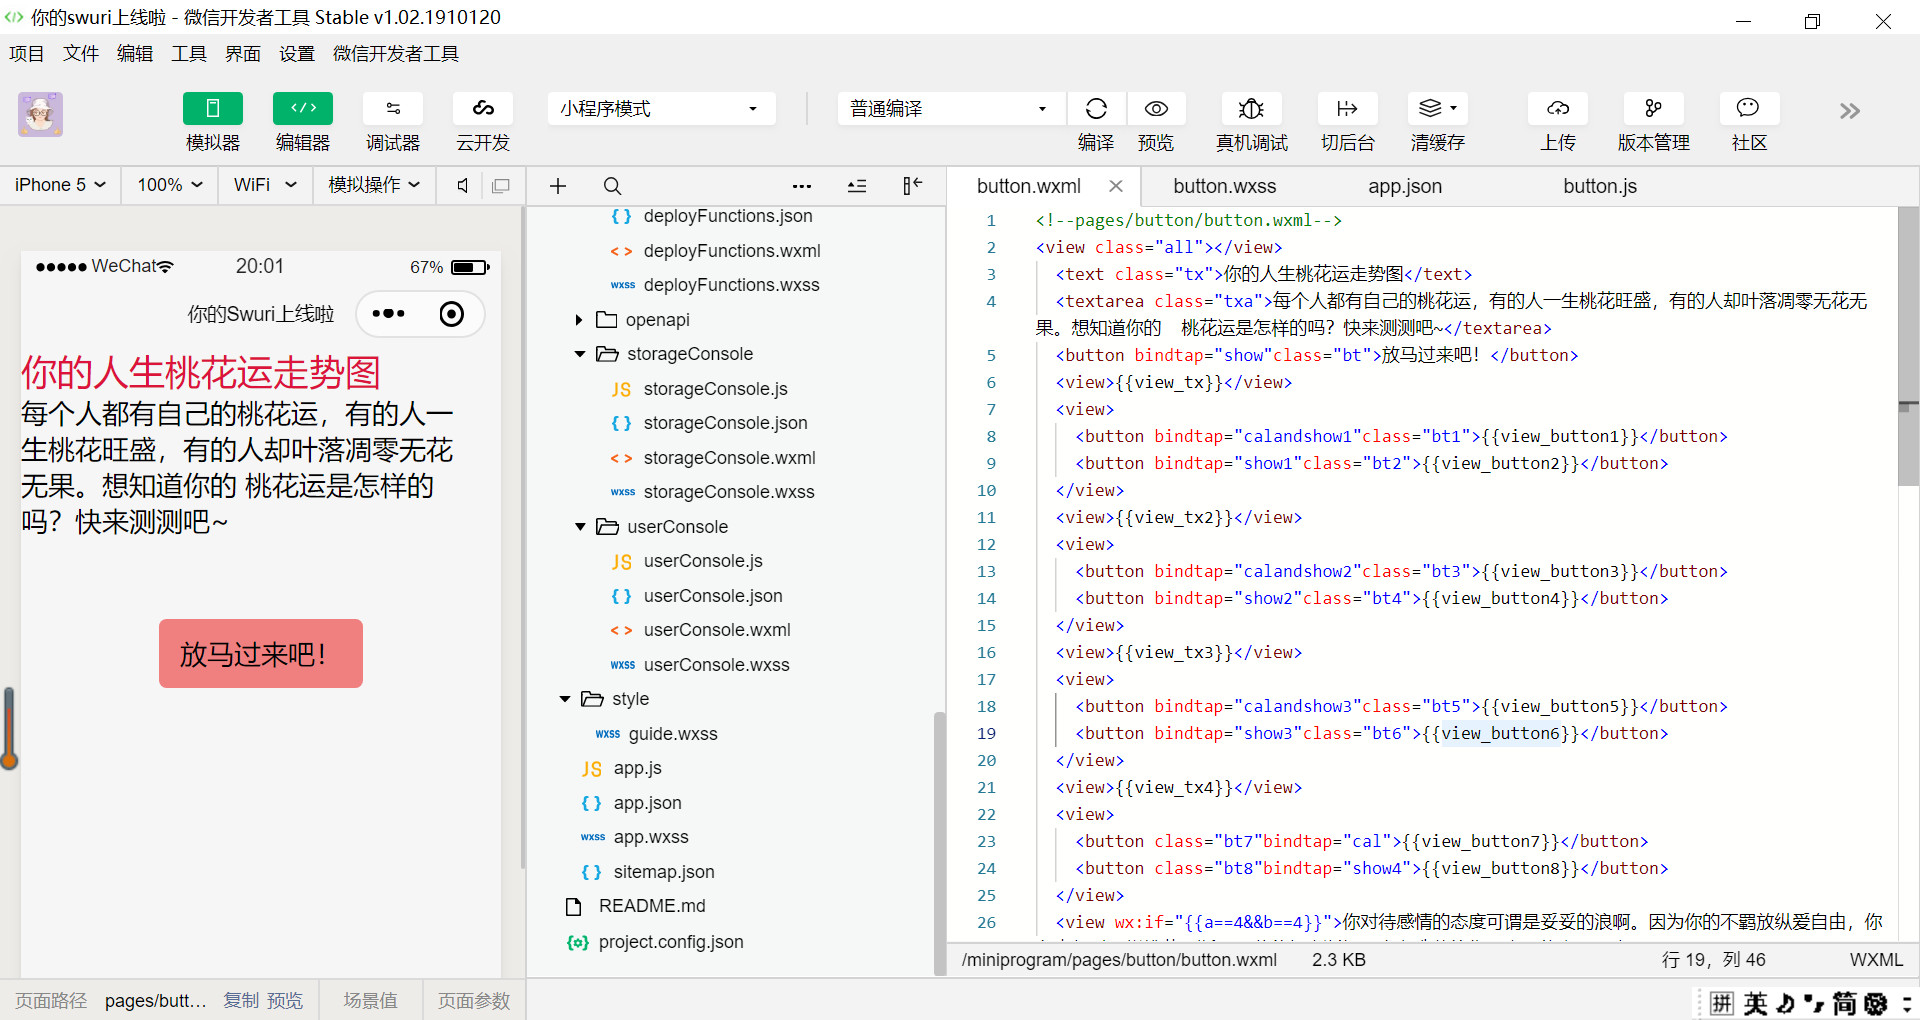1920x1020 pixels.
Task: Click the upload (上传) cloud icon
Action: (1558, 109)
